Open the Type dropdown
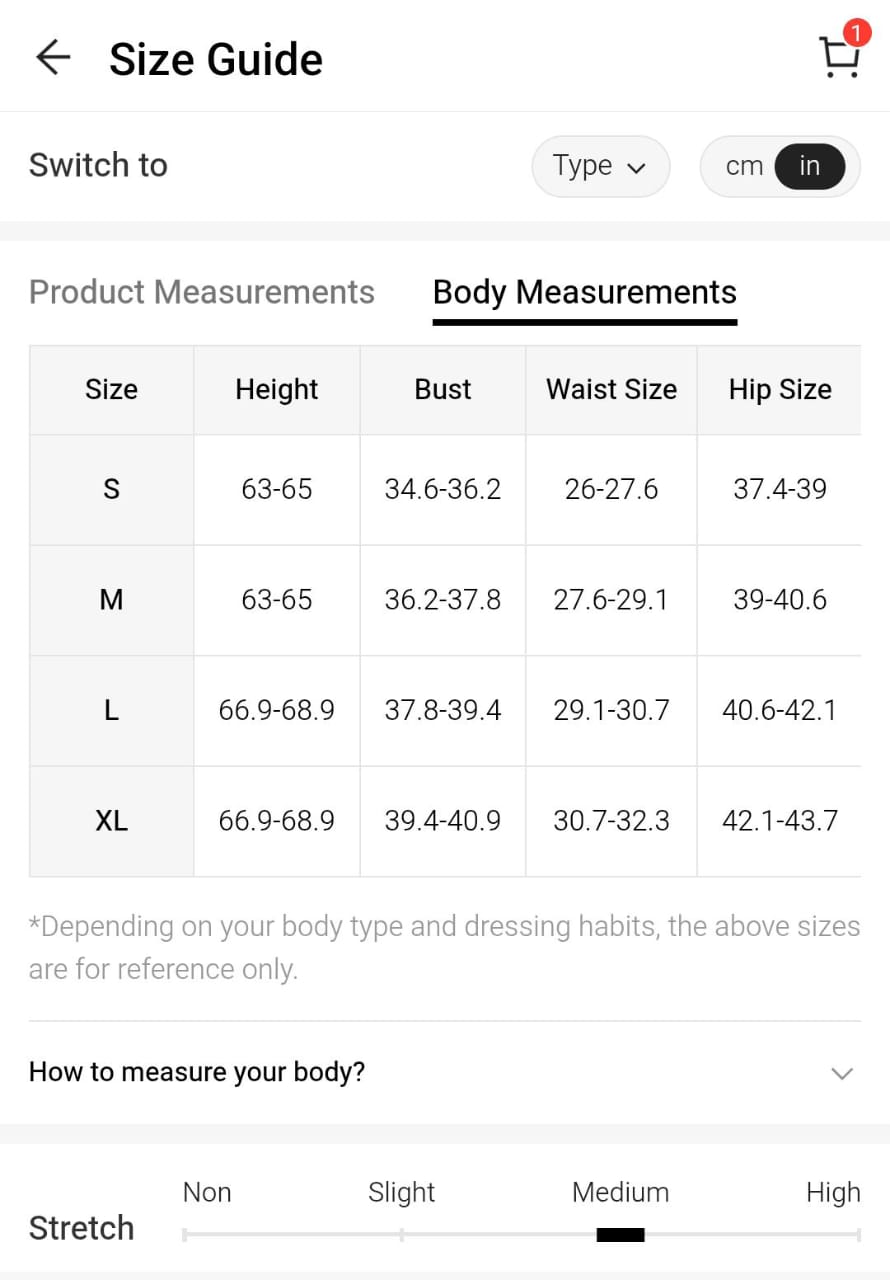The height and width of the screenshot is (1280, 890). click(x=599, y=166)
